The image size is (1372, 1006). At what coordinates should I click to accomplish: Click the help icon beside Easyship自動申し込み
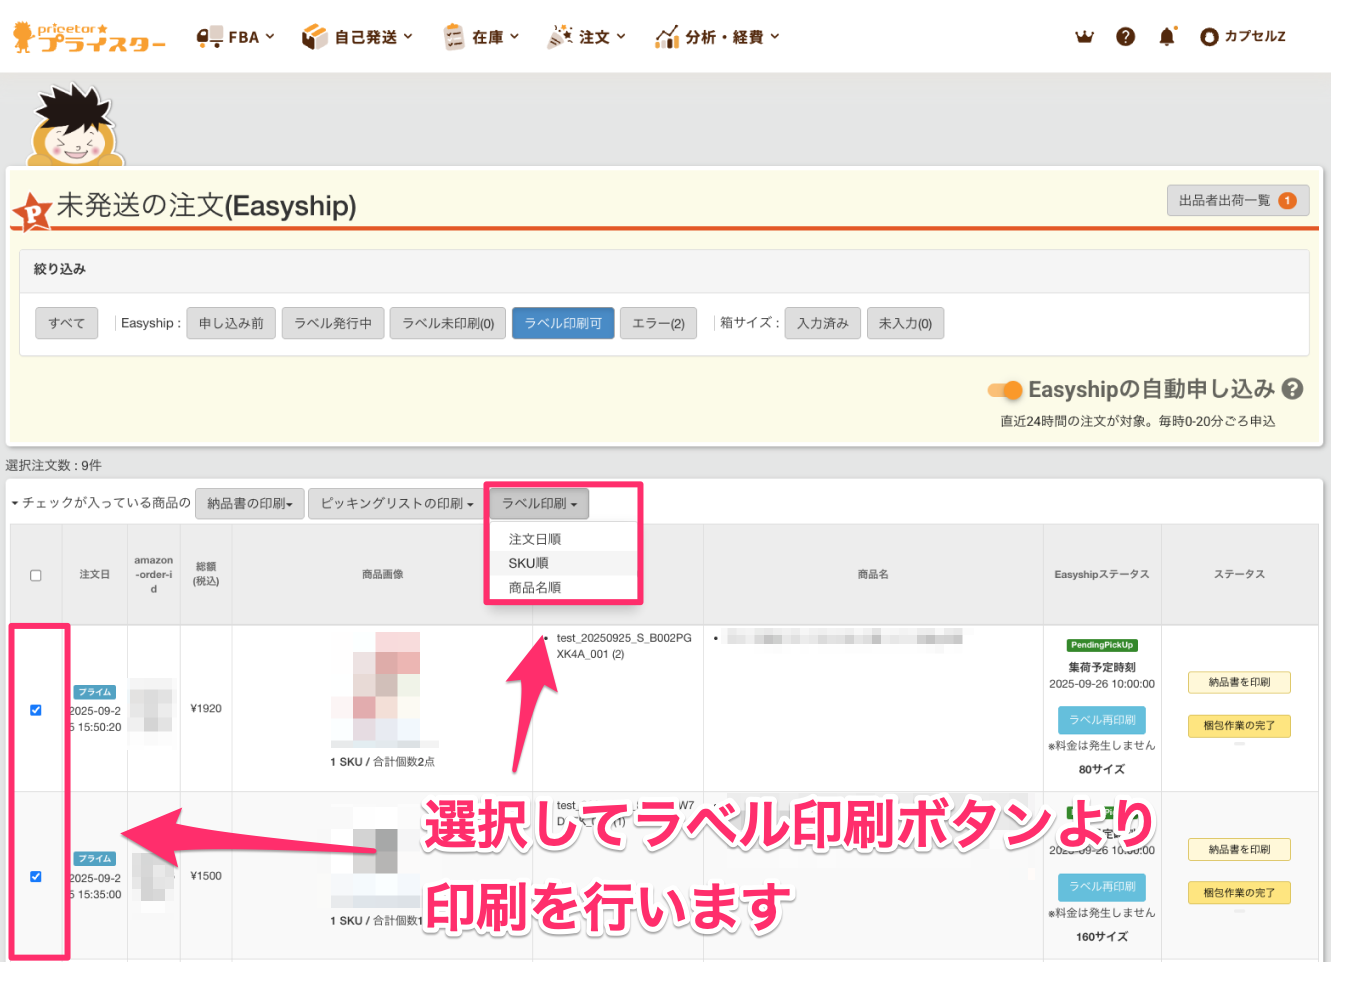1292,389
